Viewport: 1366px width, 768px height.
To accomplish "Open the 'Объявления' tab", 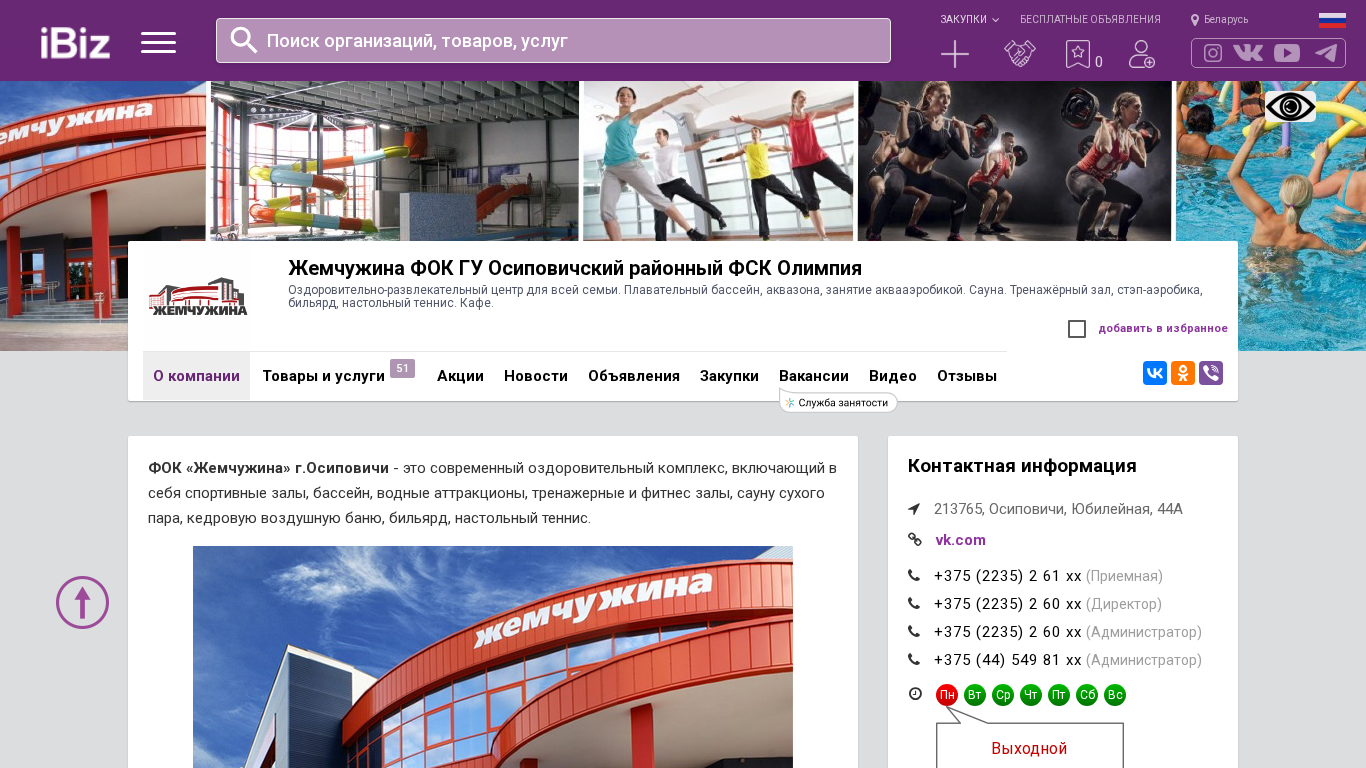I will (634, 376).
